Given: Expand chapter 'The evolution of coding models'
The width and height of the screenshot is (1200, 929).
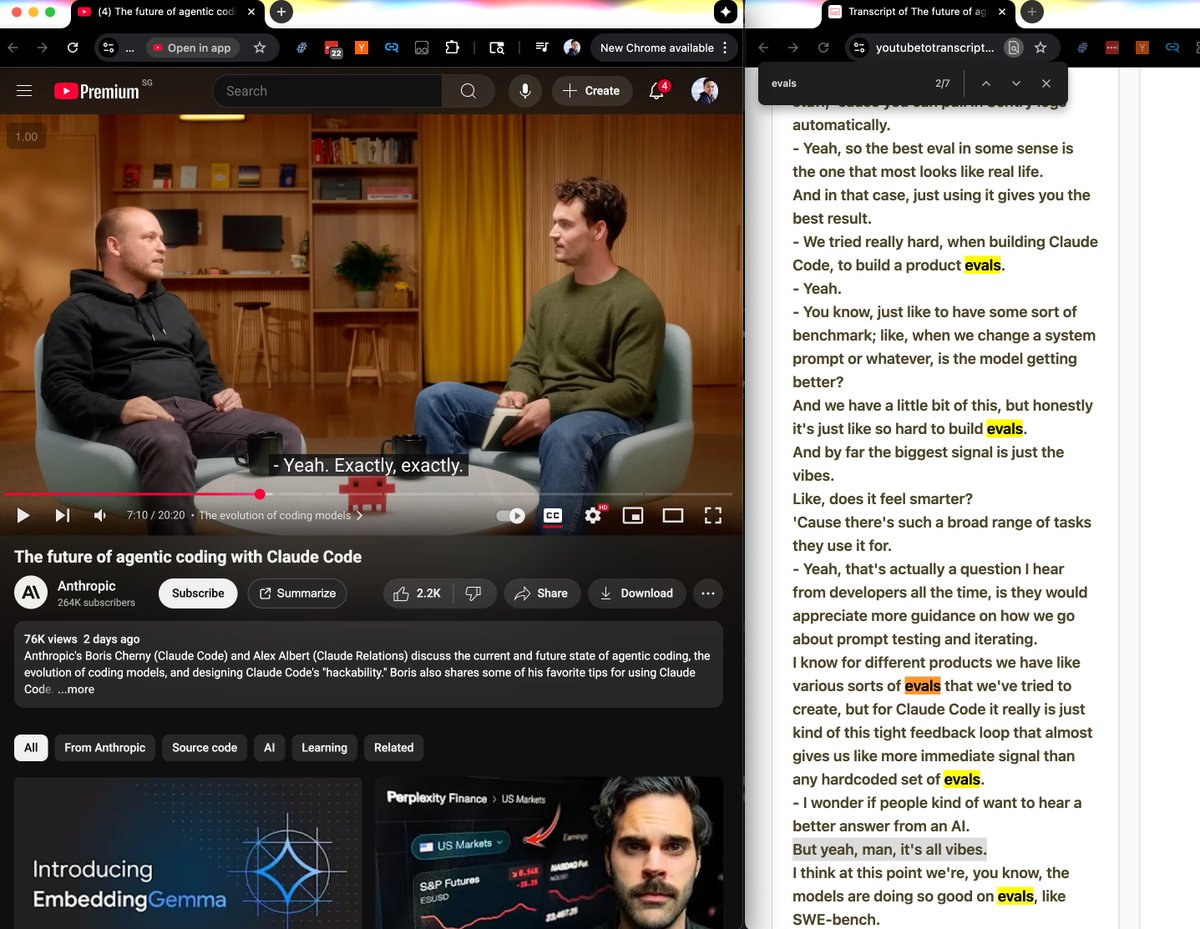Looking at the screenshot, I should coord(281,515).
